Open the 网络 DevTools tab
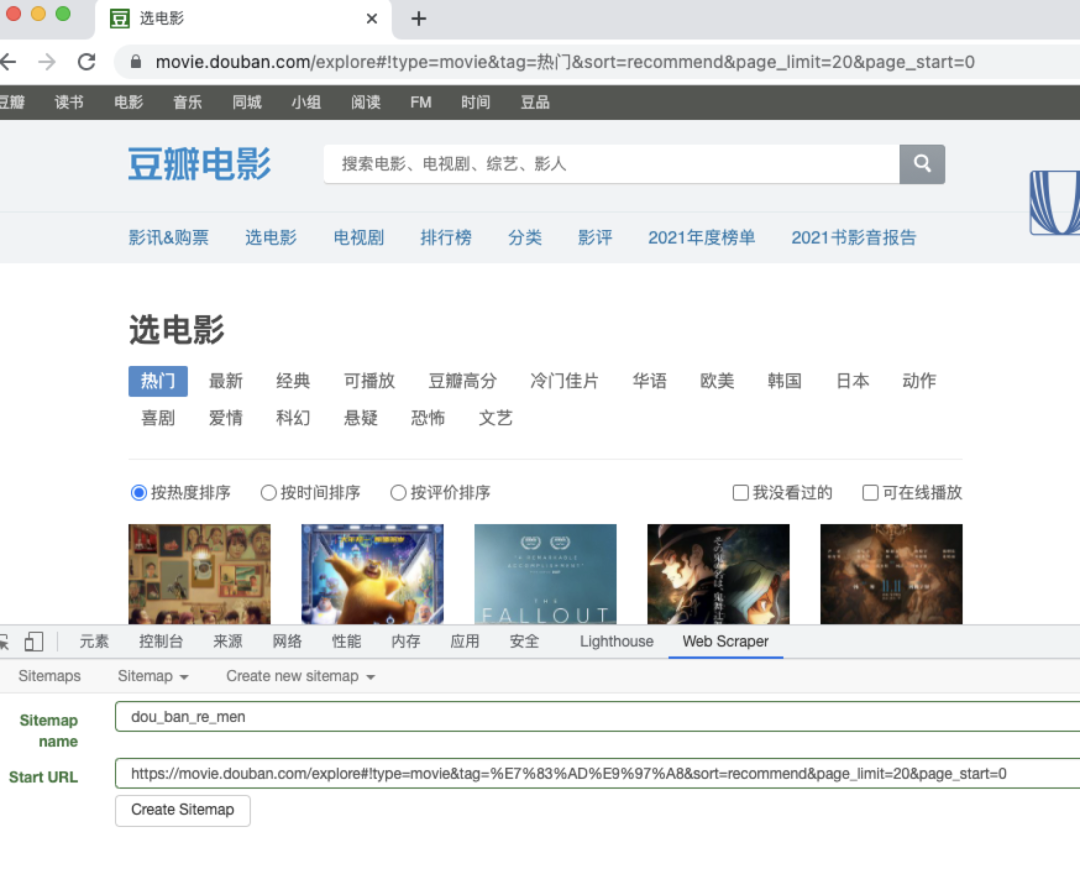Viewport: 1080px width, 895px height. coord(287,642)
